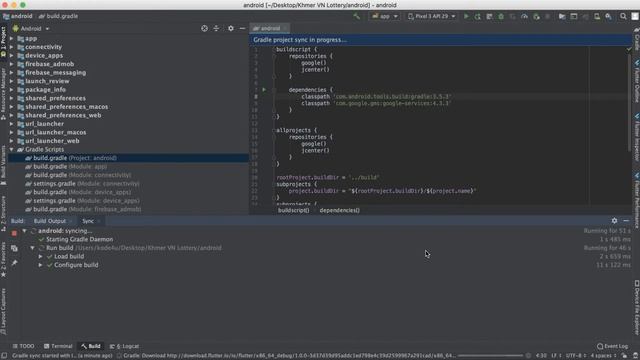640x360 pixels.
Task: Select the package_info folder
Action: 45,90
